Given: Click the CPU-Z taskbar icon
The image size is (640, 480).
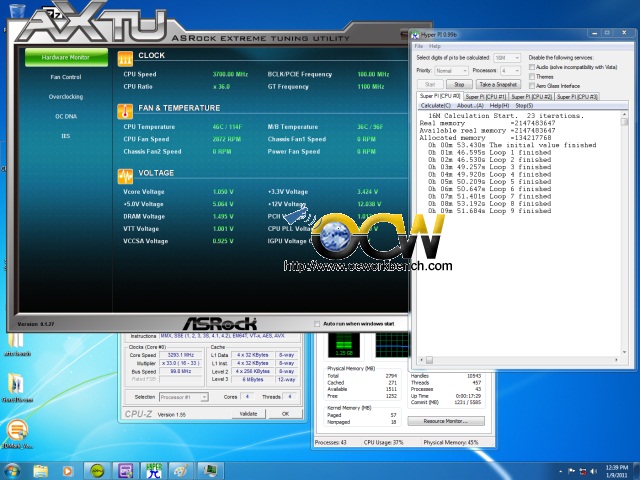Looking at the screenshot, I should (125, 471).
